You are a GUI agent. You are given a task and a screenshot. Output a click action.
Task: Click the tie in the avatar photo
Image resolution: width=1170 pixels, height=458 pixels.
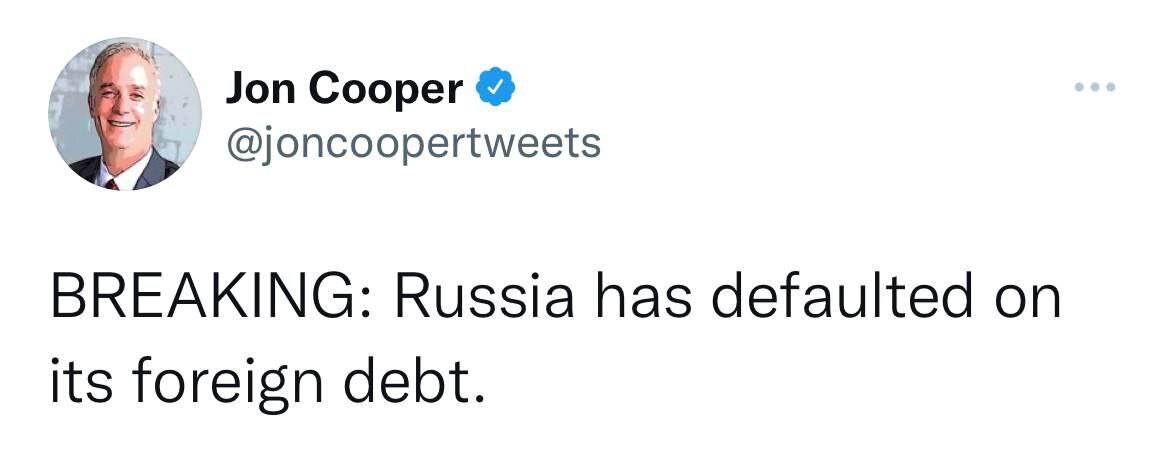[111, 181]
